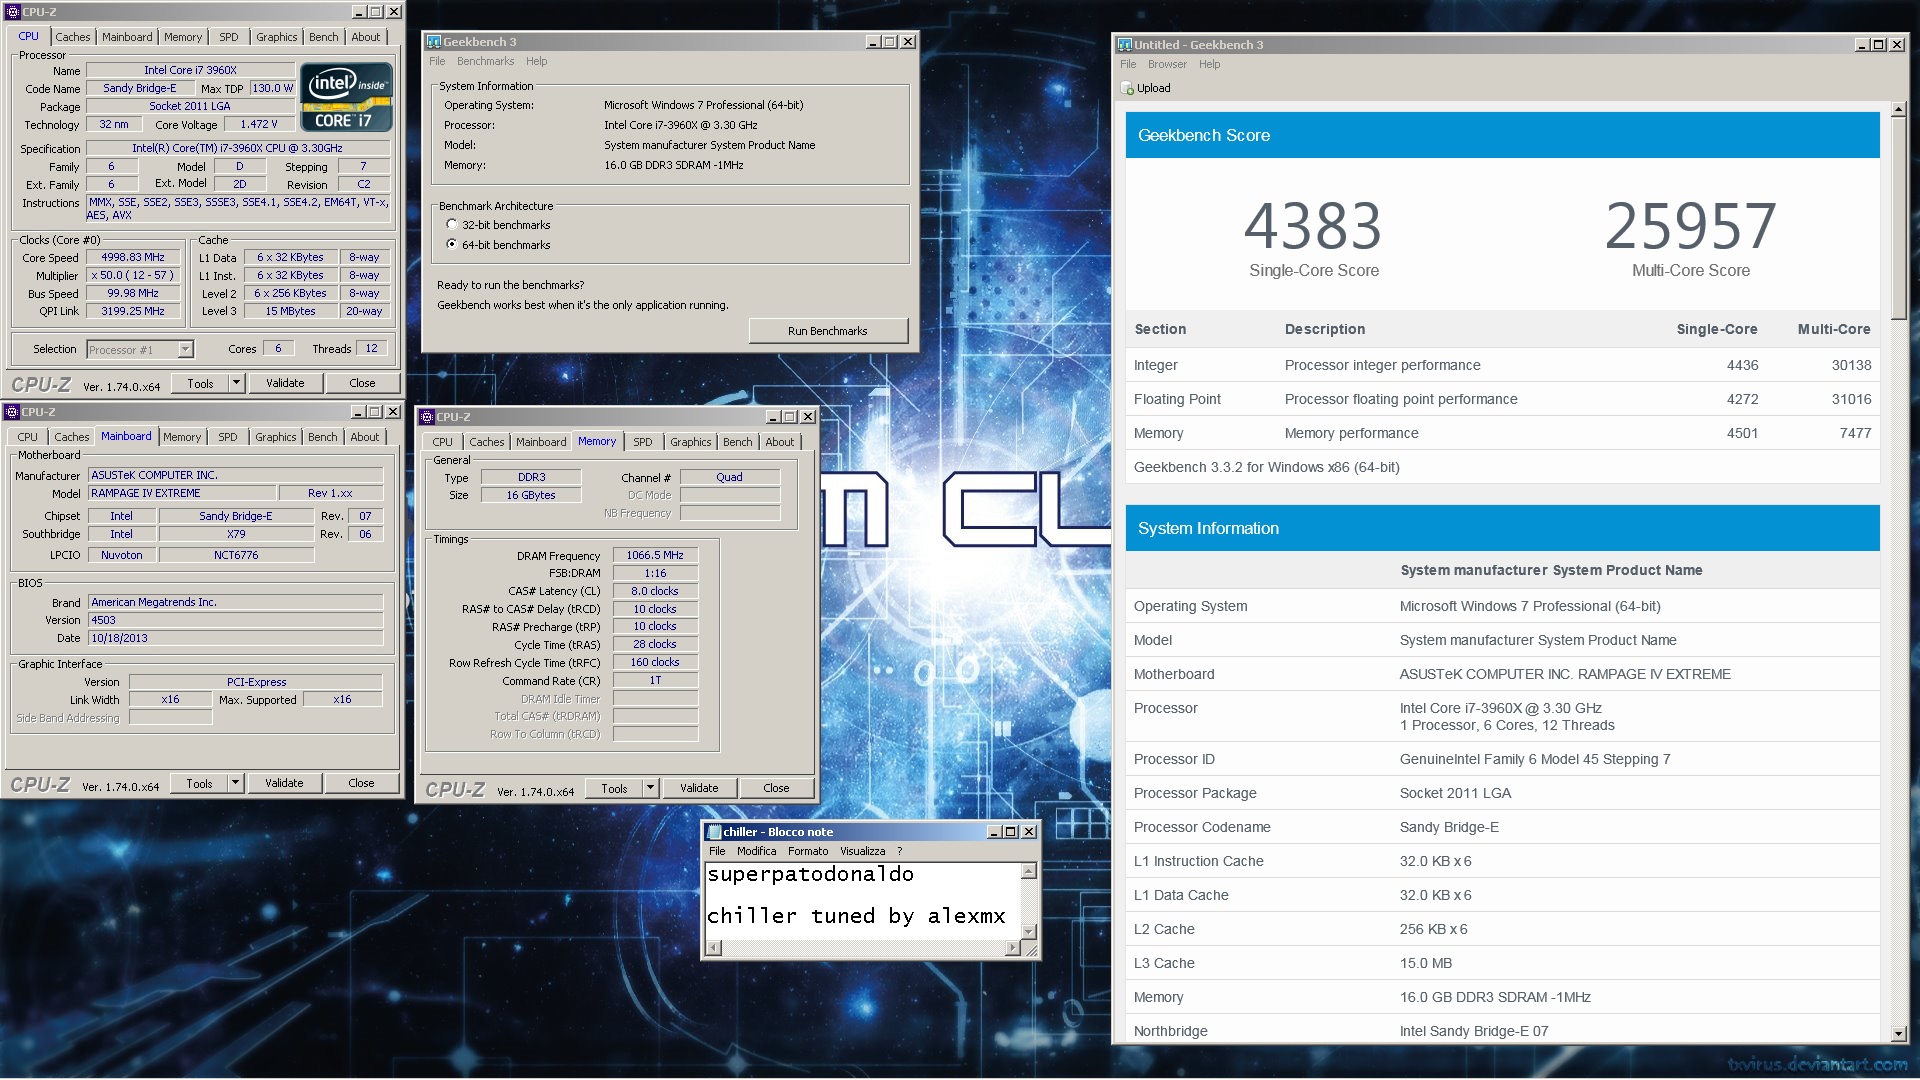Click the chiller notepad title bar icon
Image resolution: width=1920 pixels, height=1080 pixels.
[x=714, y=832]
